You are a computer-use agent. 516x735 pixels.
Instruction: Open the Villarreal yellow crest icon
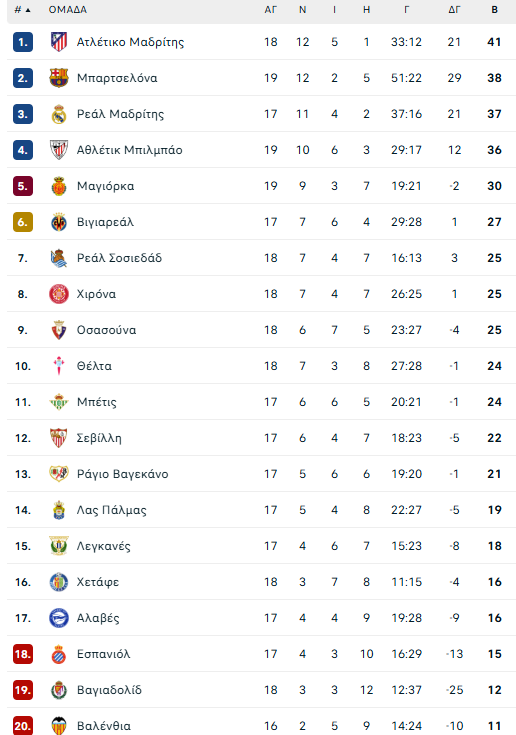pos(59,222)
